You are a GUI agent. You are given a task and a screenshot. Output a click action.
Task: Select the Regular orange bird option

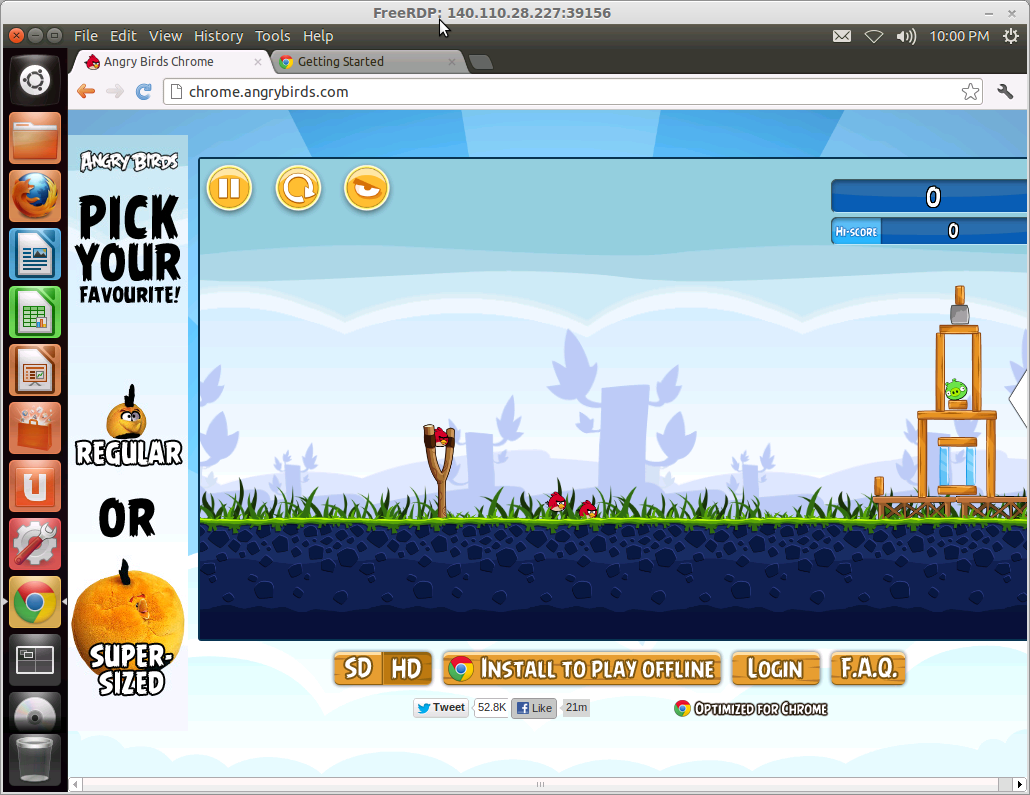tap(129, 426)
